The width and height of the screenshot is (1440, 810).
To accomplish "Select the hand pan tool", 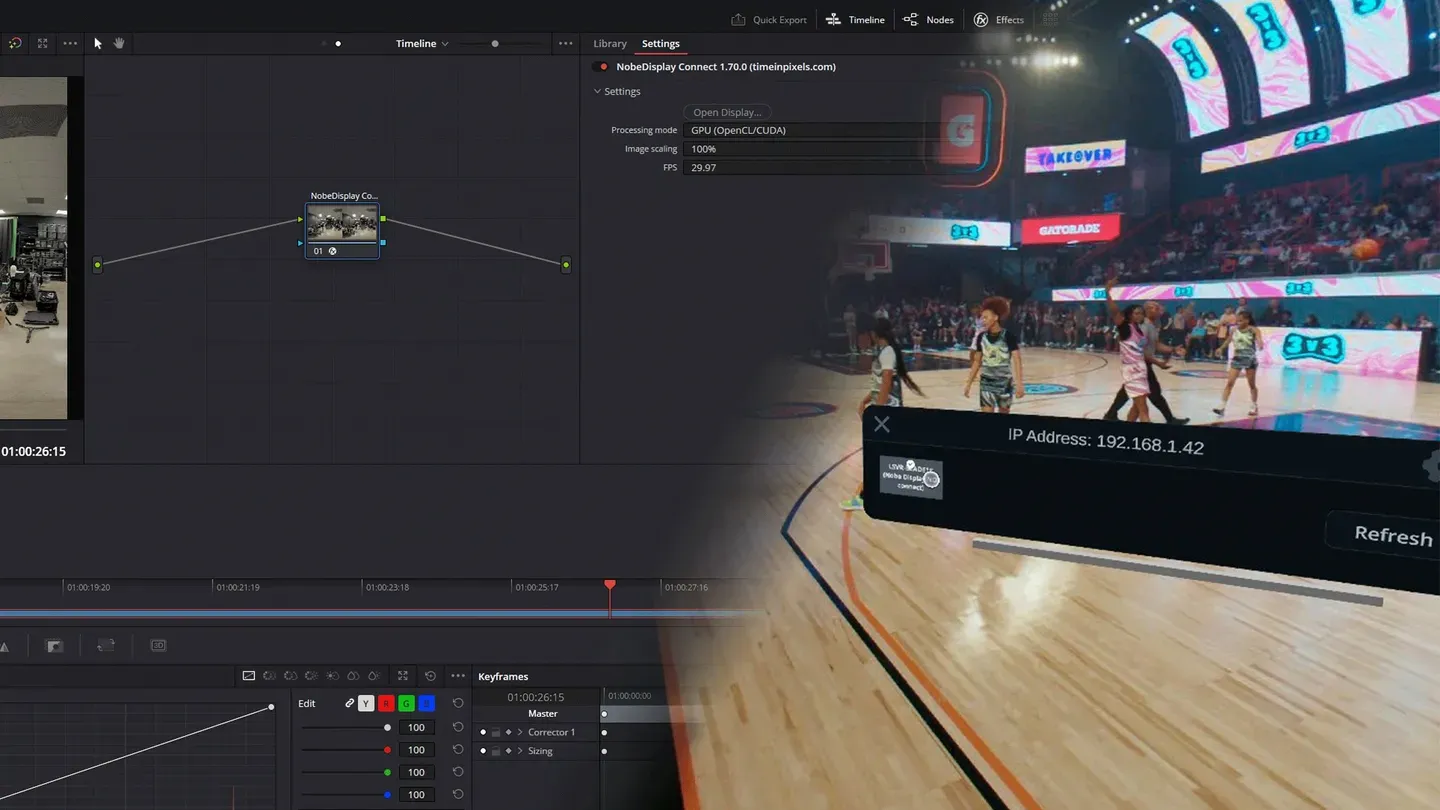I will click(119, 43).
